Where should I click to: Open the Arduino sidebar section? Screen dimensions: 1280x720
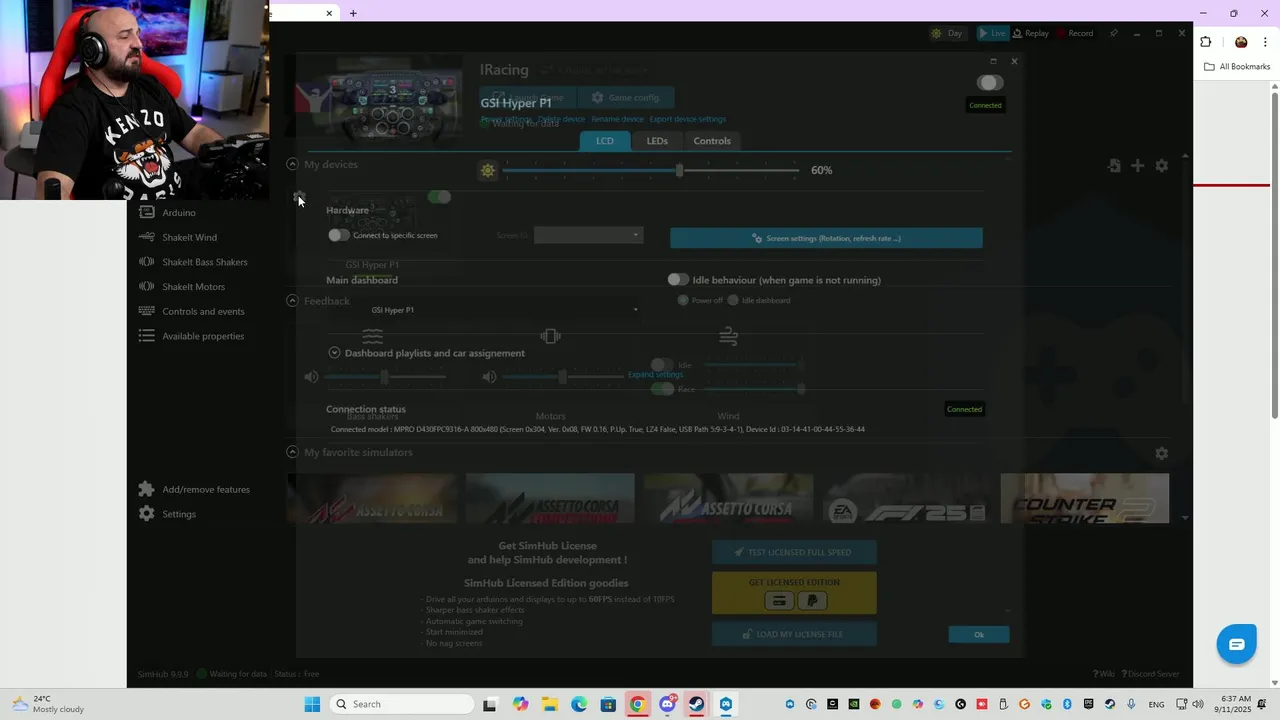(x=178, y=212)
